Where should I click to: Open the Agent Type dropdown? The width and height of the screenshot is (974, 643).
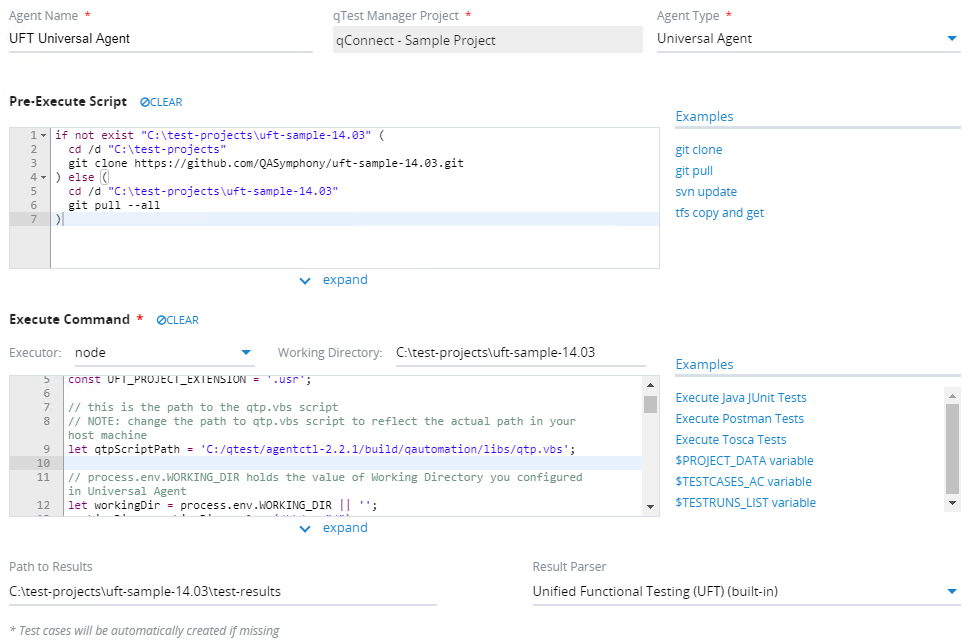pos(951,39)
